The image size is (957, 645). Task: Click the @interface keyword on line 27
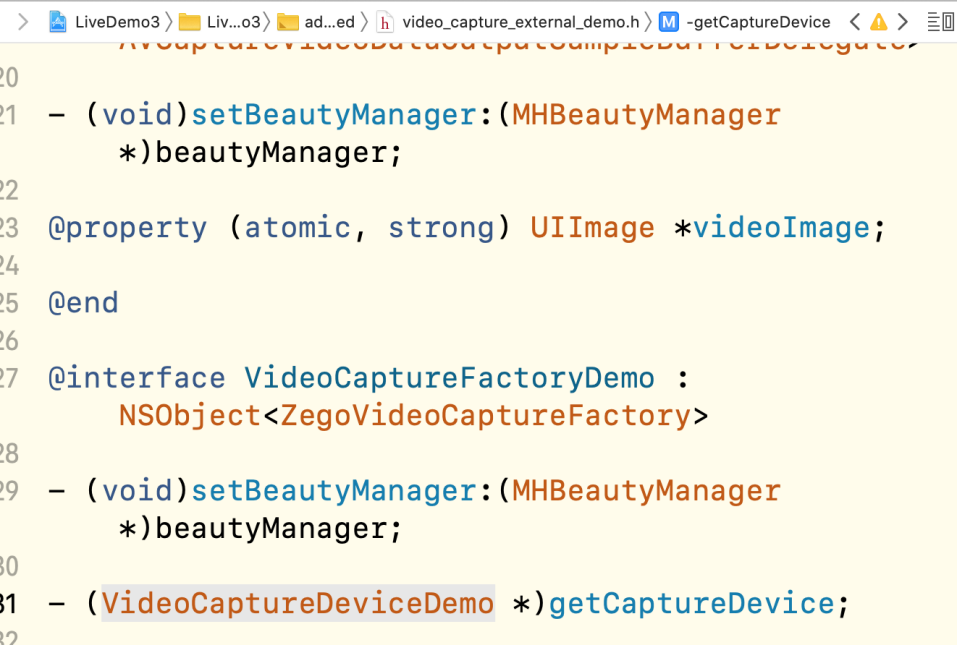137,378
